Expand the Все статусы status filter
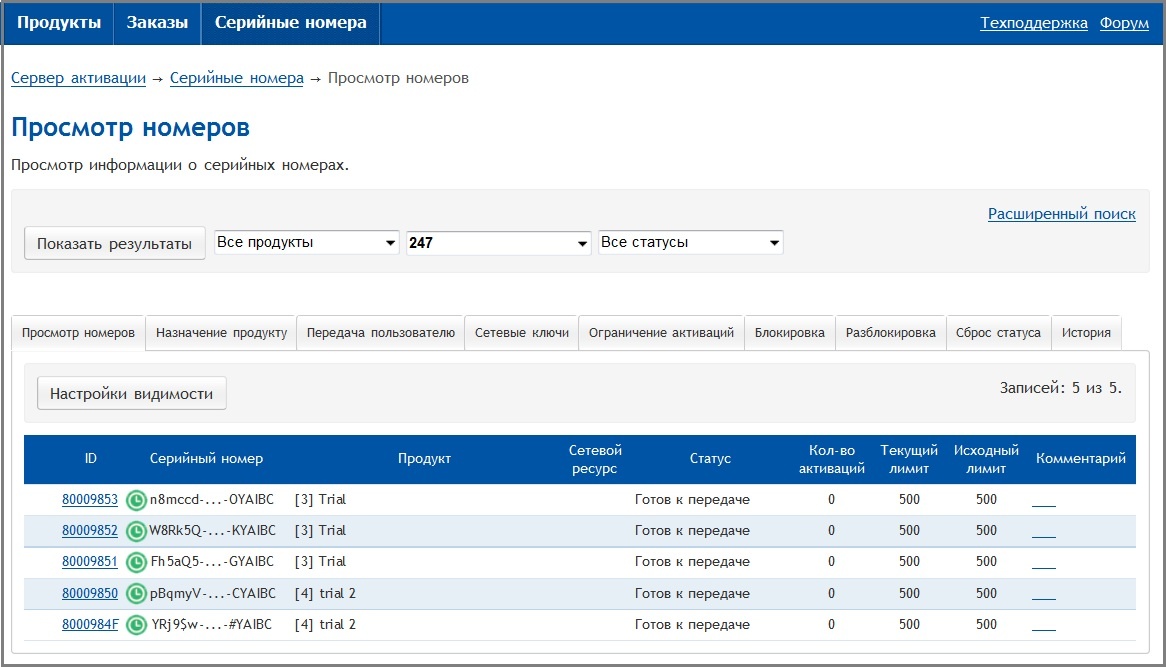Viewport: 1166px width, 667px height. pos(690,243)
